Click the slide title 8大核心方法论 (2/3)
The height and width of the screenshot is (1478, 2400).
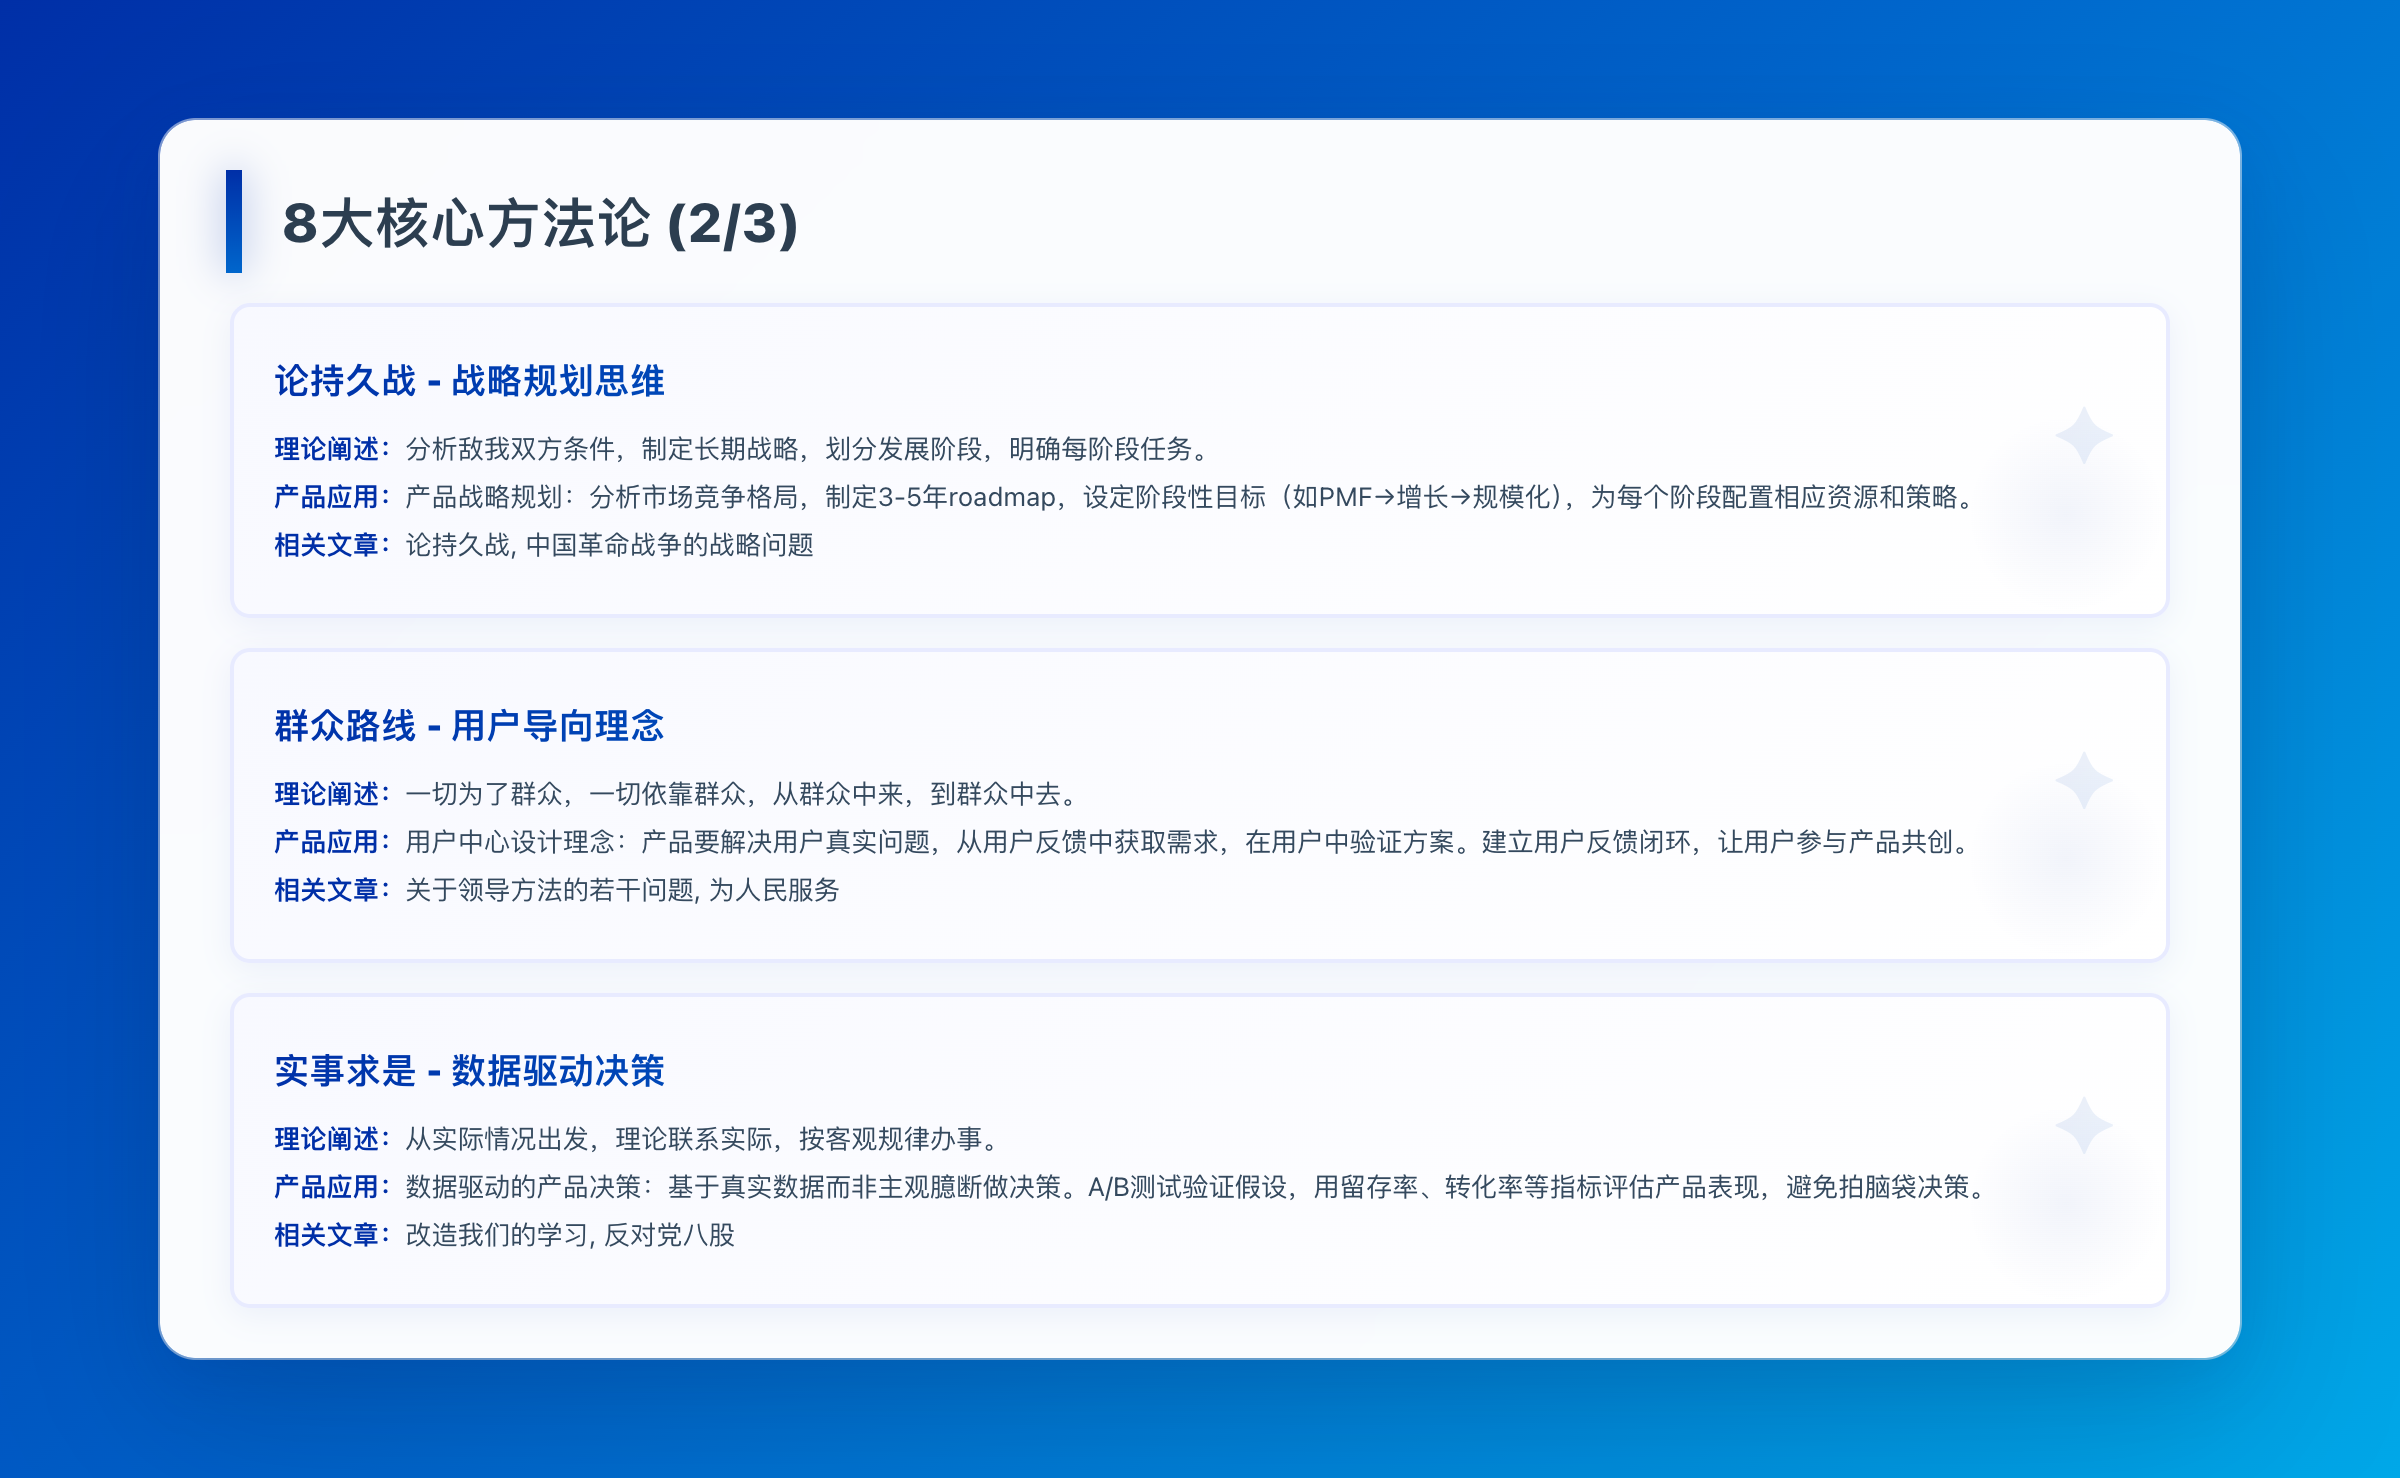[x=540, y=223]
